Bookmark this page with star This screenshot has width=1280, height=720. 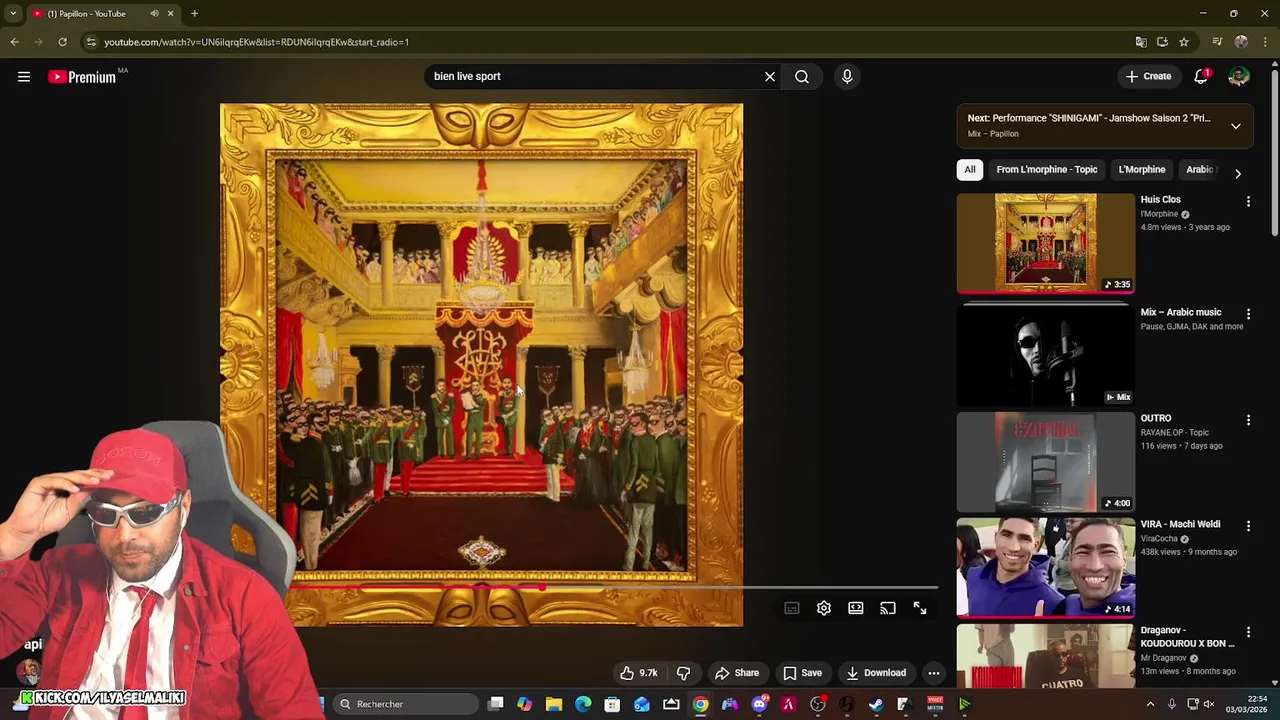click(x=1184, y=42)
